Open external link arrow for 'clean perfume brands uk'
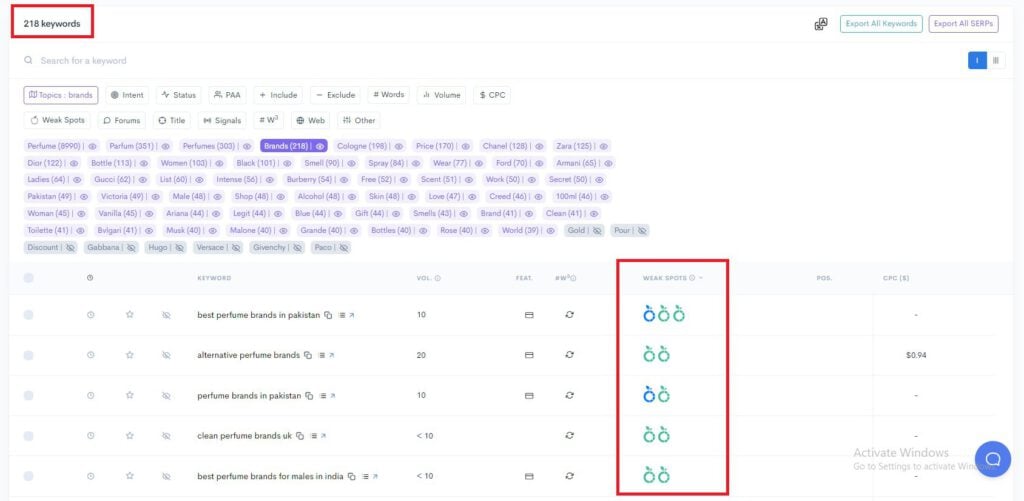 (x=323, y=436)
